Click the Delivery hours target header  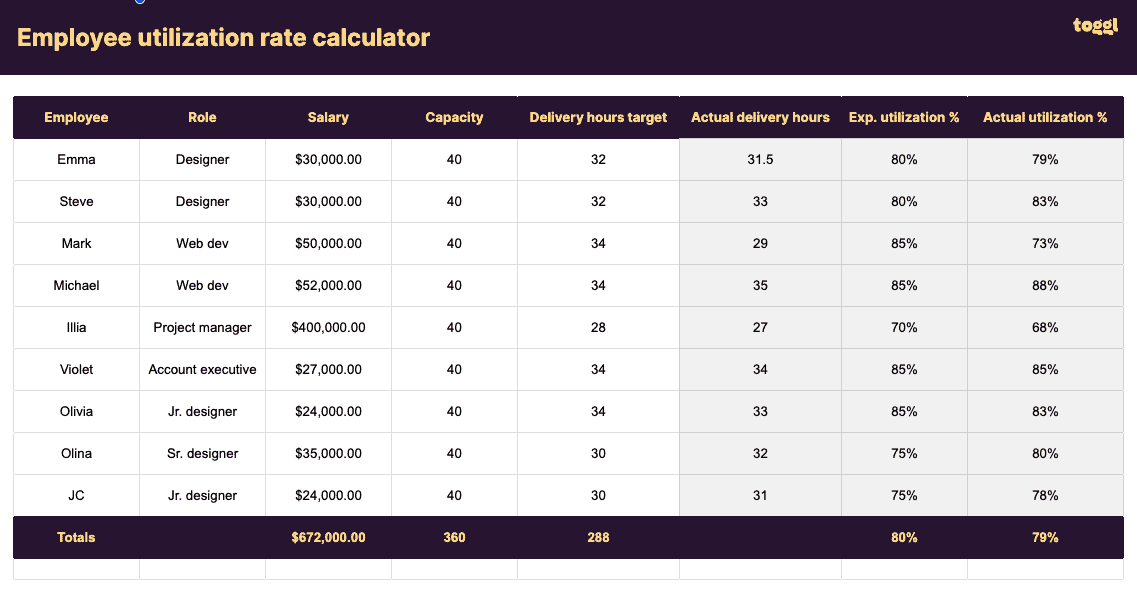point(598,117)
